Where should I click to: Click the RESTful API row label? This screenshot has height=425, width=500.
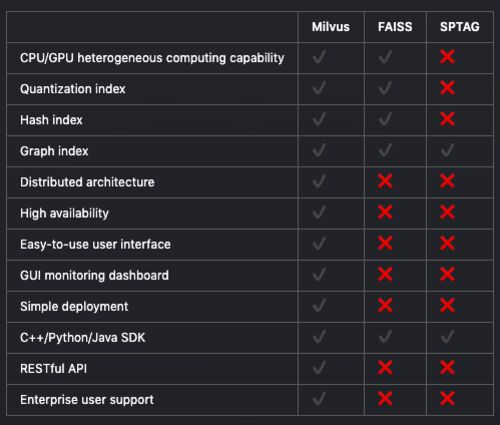[x=53, y=369]
